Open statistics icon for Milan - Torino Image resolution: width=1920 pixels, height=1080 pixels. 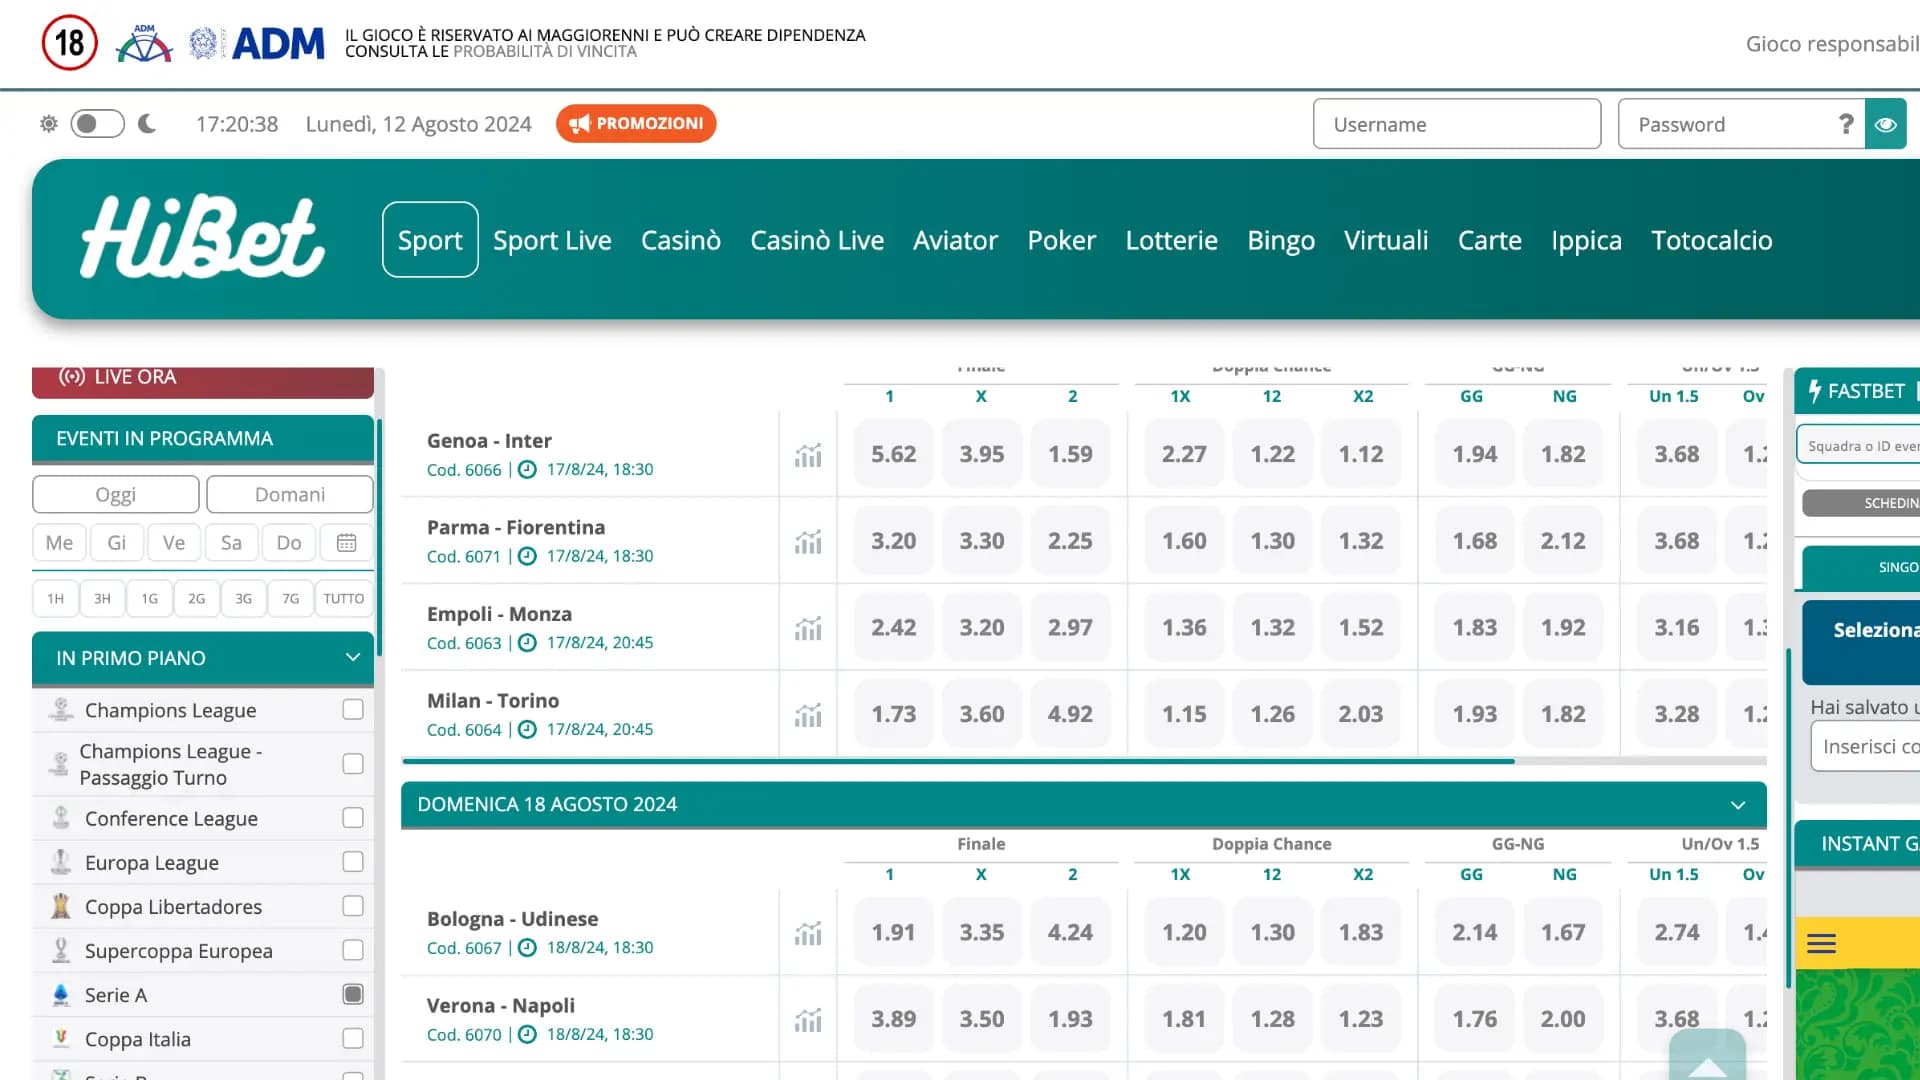(x=808, y=715)
